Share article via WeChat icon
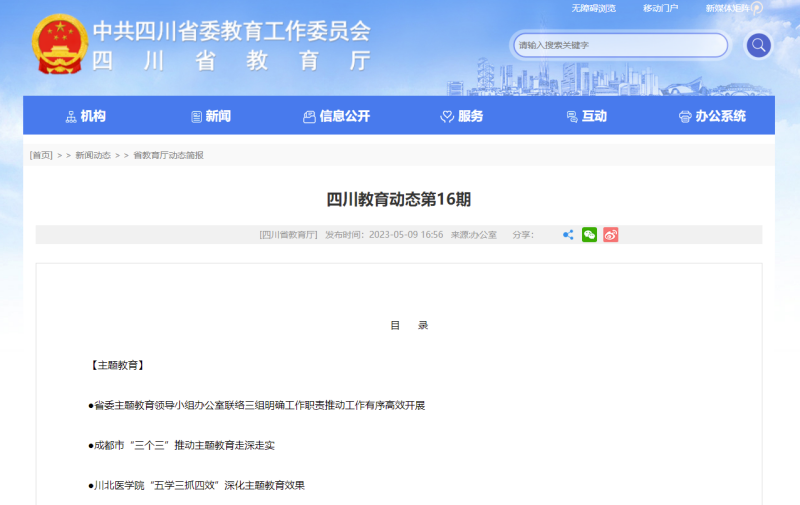Viewport: 800px width, 505px height. [589, 235]
